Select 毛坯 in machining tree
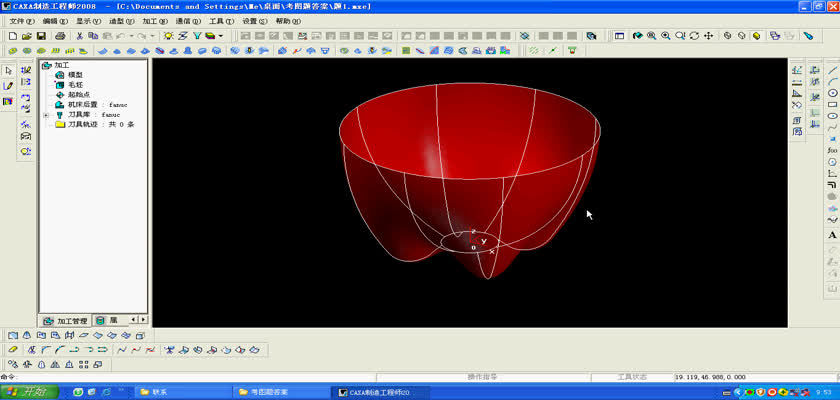Viewport: 840px width, 400px height. (74, 85)
